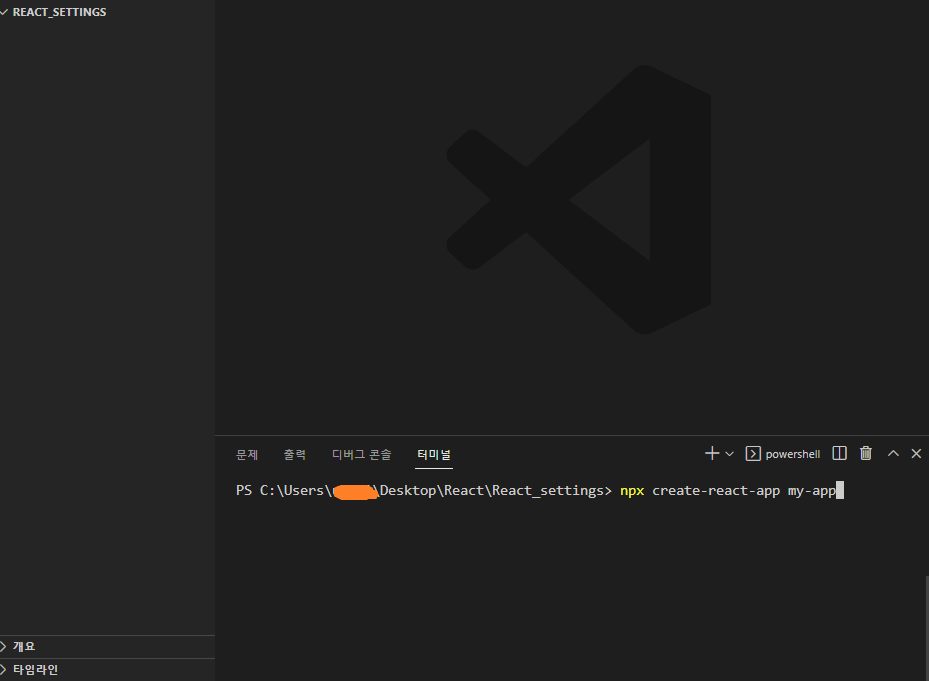Kill terminal with trash can icon
This screenshot has width=929, height=681.
tap(866, 453)
